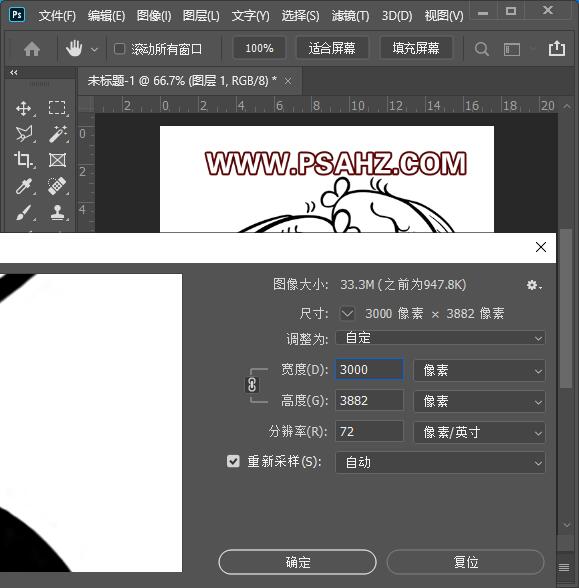Viewport: 579px width, 588px height.
Task: Click the 宽度 input field
Action: [x=369, y=370]
